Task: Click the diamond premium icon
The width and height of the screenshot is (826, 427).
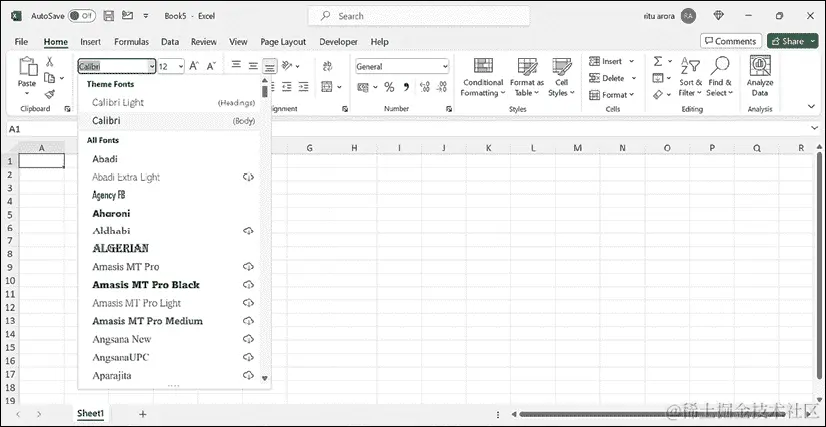Action: pos(719,16)
